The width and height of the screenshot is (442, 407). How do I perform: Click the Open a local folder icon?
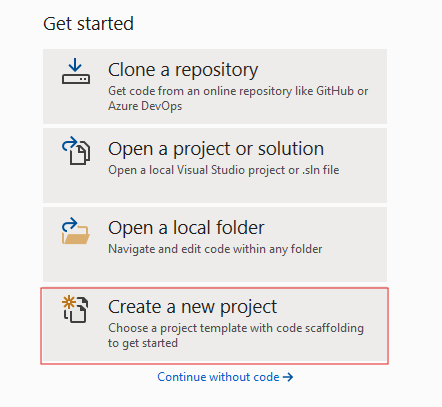tap(76, 231)
